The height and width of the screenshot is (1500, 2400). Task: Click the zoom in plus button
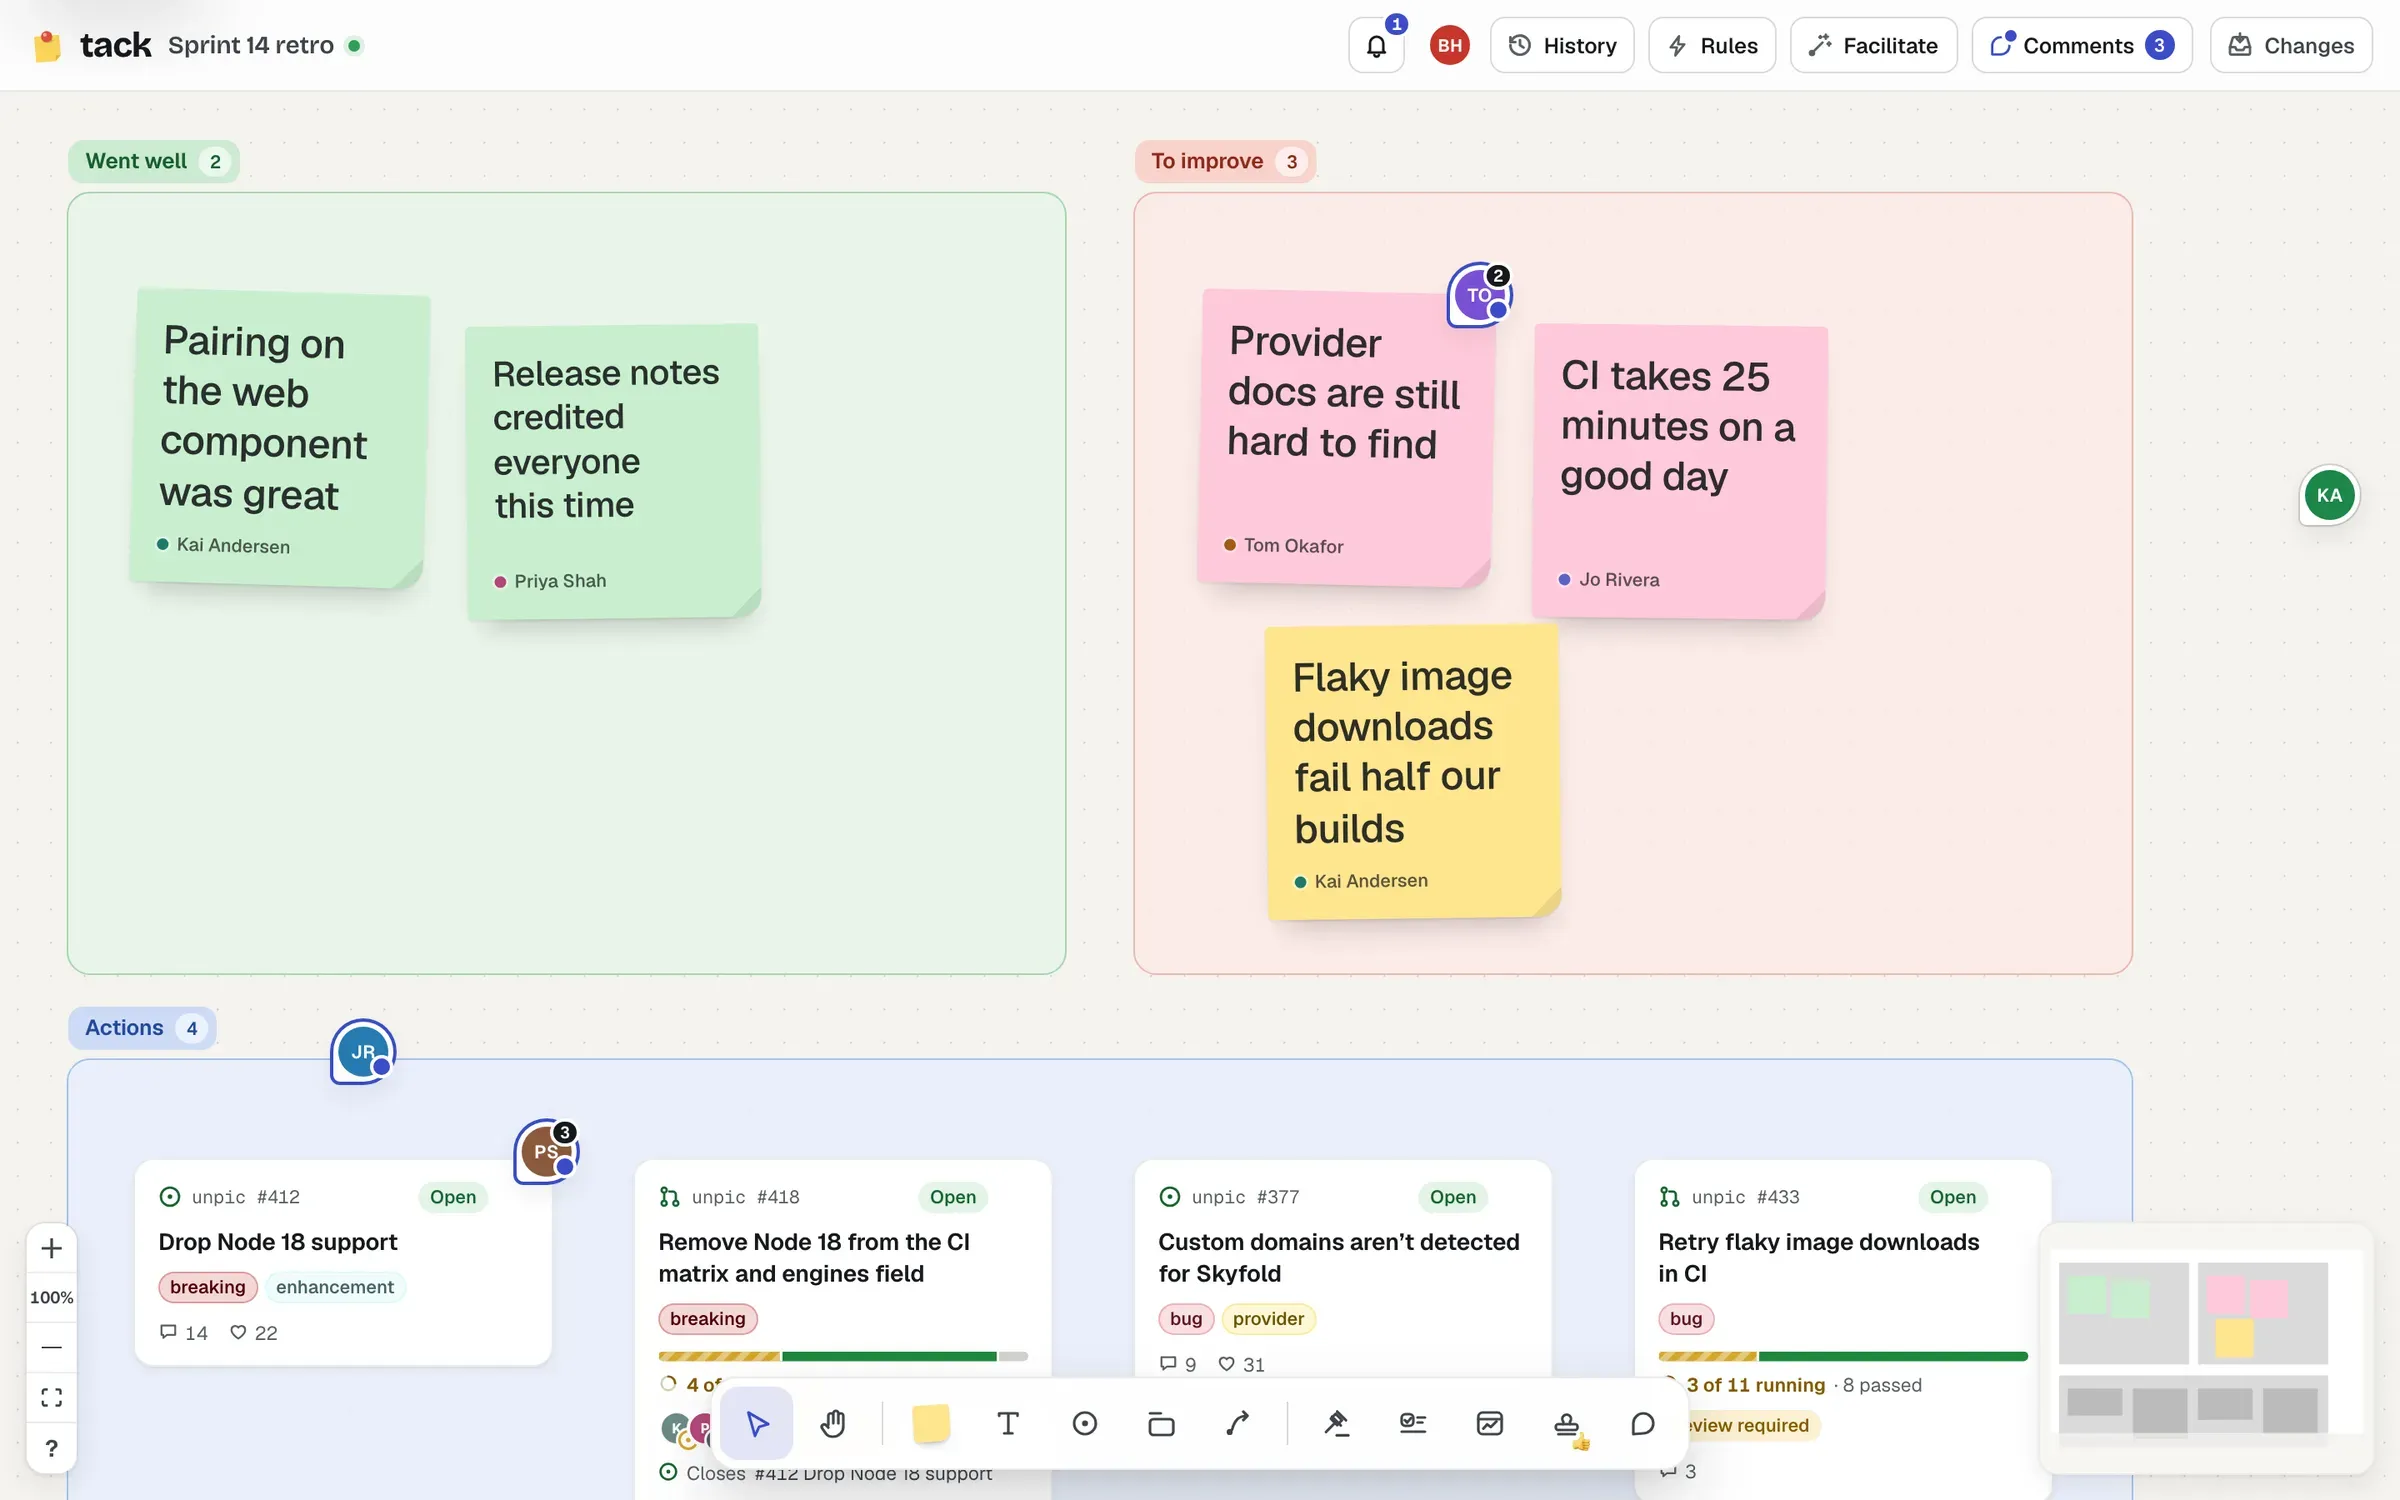click(52, 1248)
